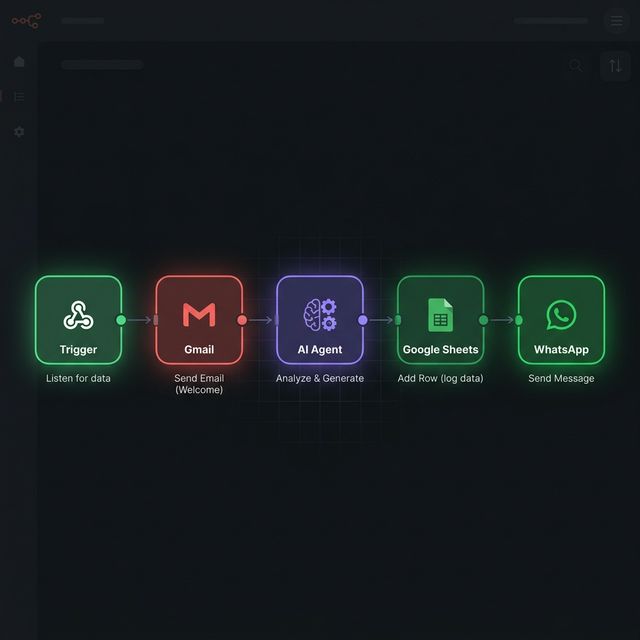Image resolution: width=640 pixels, height=640 pixels.
Task: Select the Trigger webhook node
Action: [x=78, y=320]
